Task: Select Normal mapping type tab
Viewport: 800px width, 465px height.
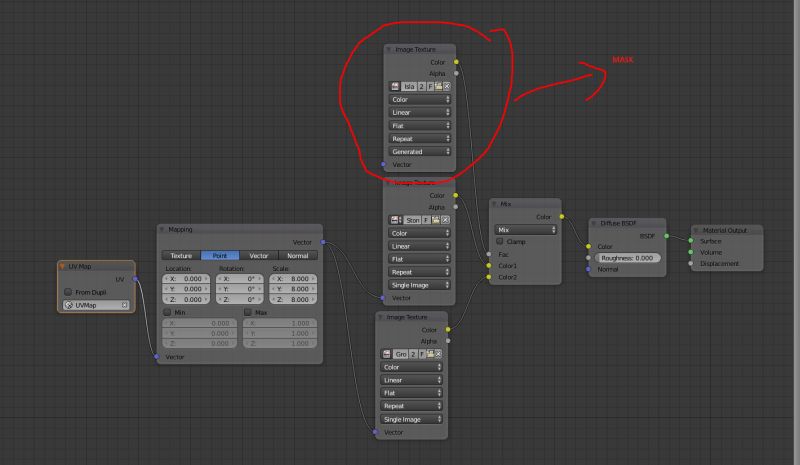Action: click(297, 255)
